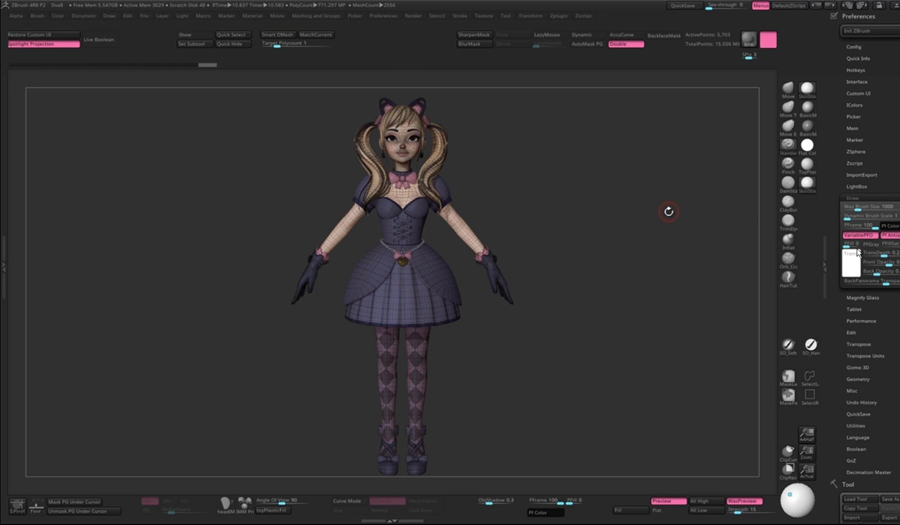Select the MaskPen brush icon
This screenshot has height=525, width=900.
tap(788, 395)
